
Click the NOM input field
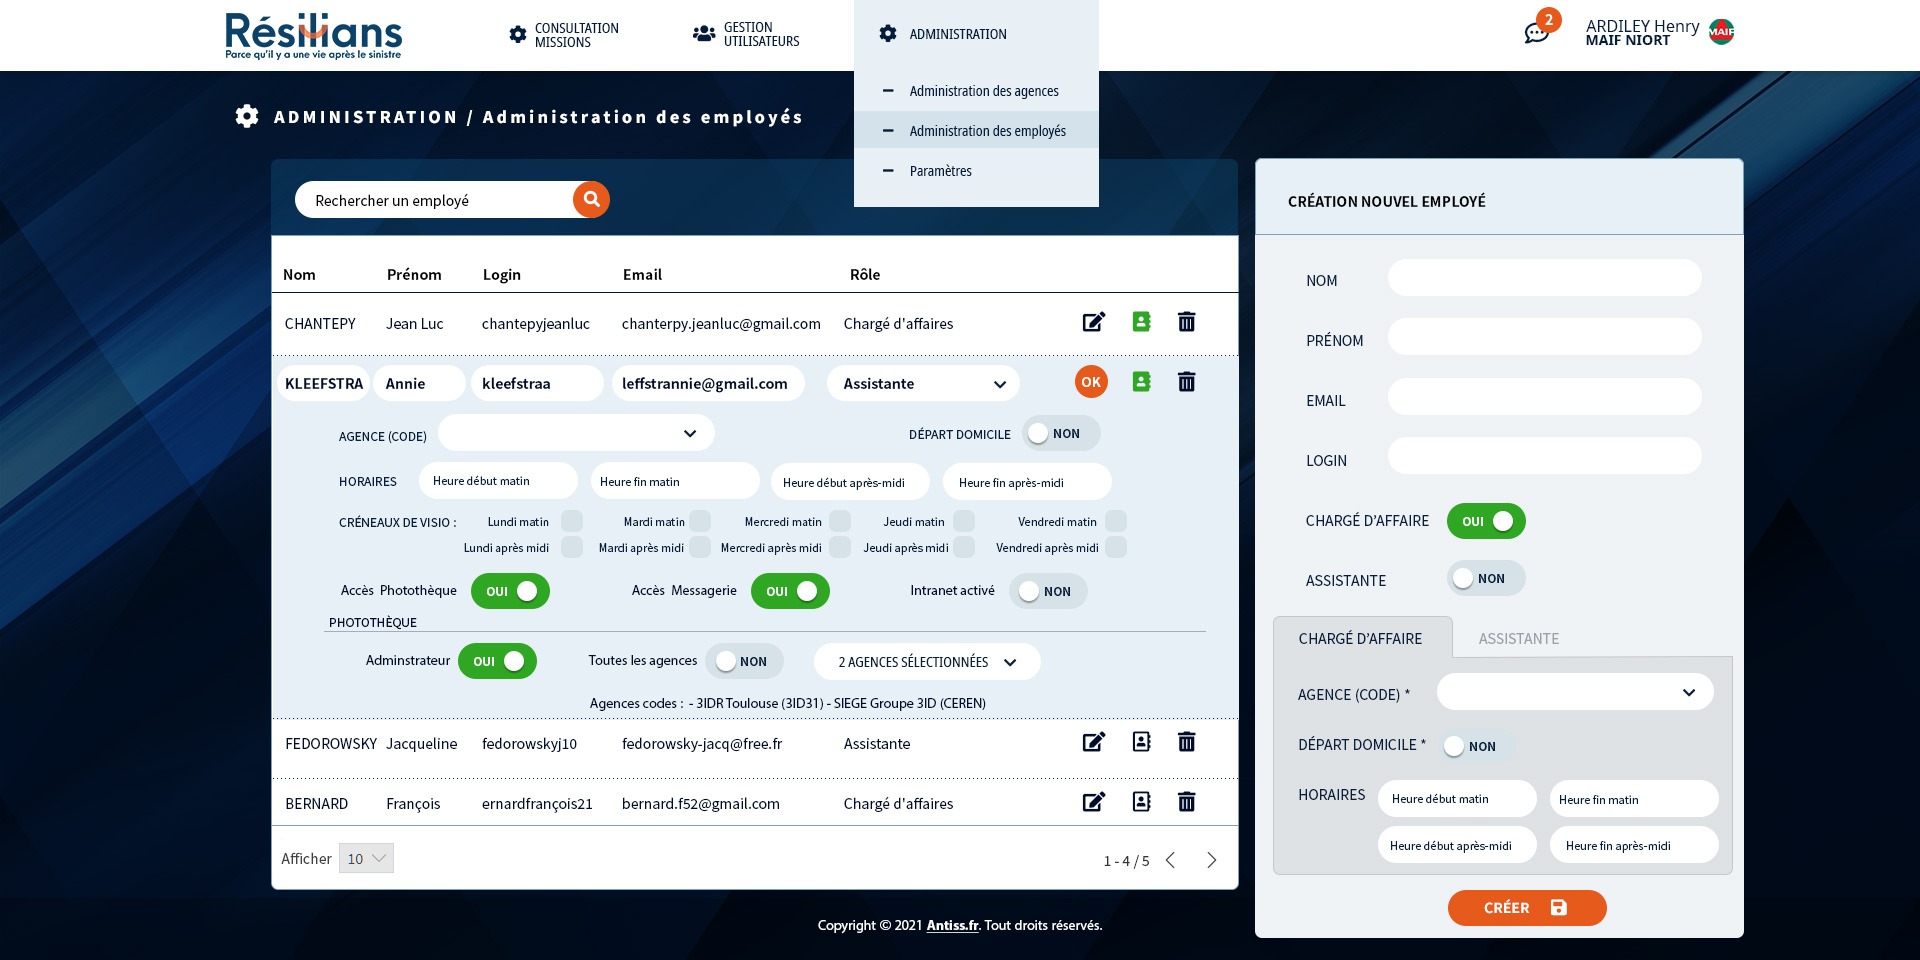point(1544,278)
